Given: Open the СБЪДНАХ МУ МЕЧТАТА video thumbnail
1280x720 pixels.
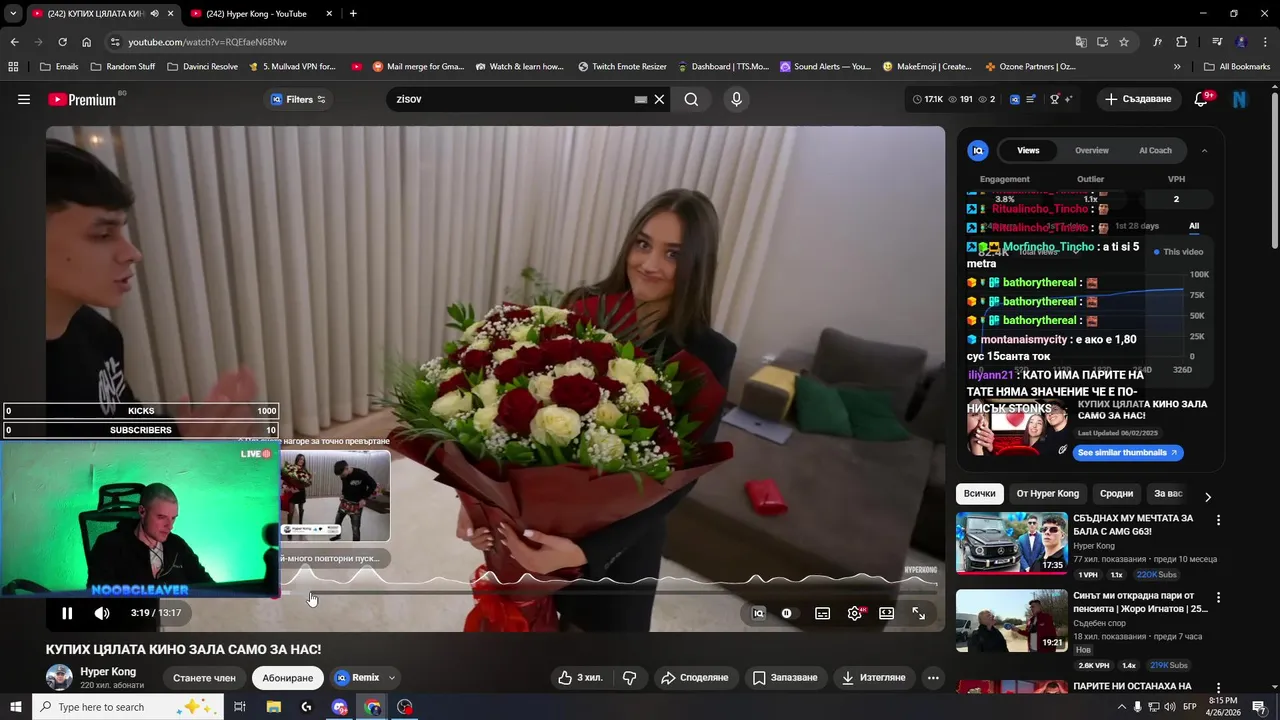Looking at the screenshot, I should [x=1011, y=543].
